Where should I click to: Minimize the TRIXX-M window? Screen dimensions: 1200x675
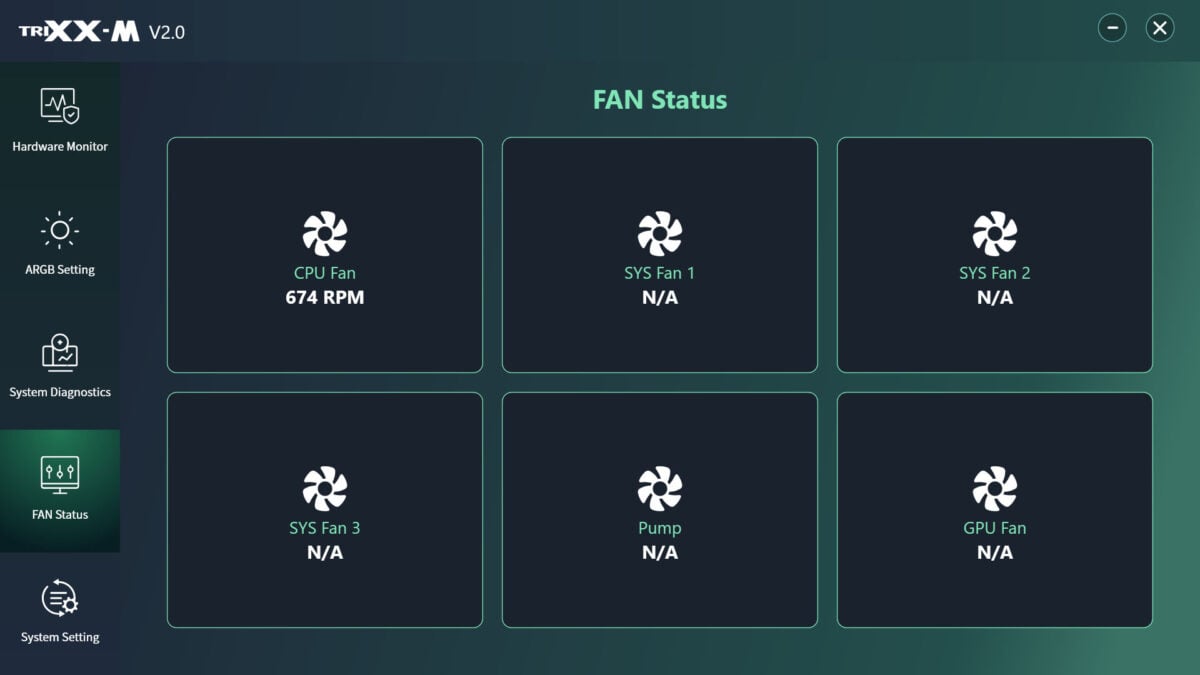(x=1112, y=28)
